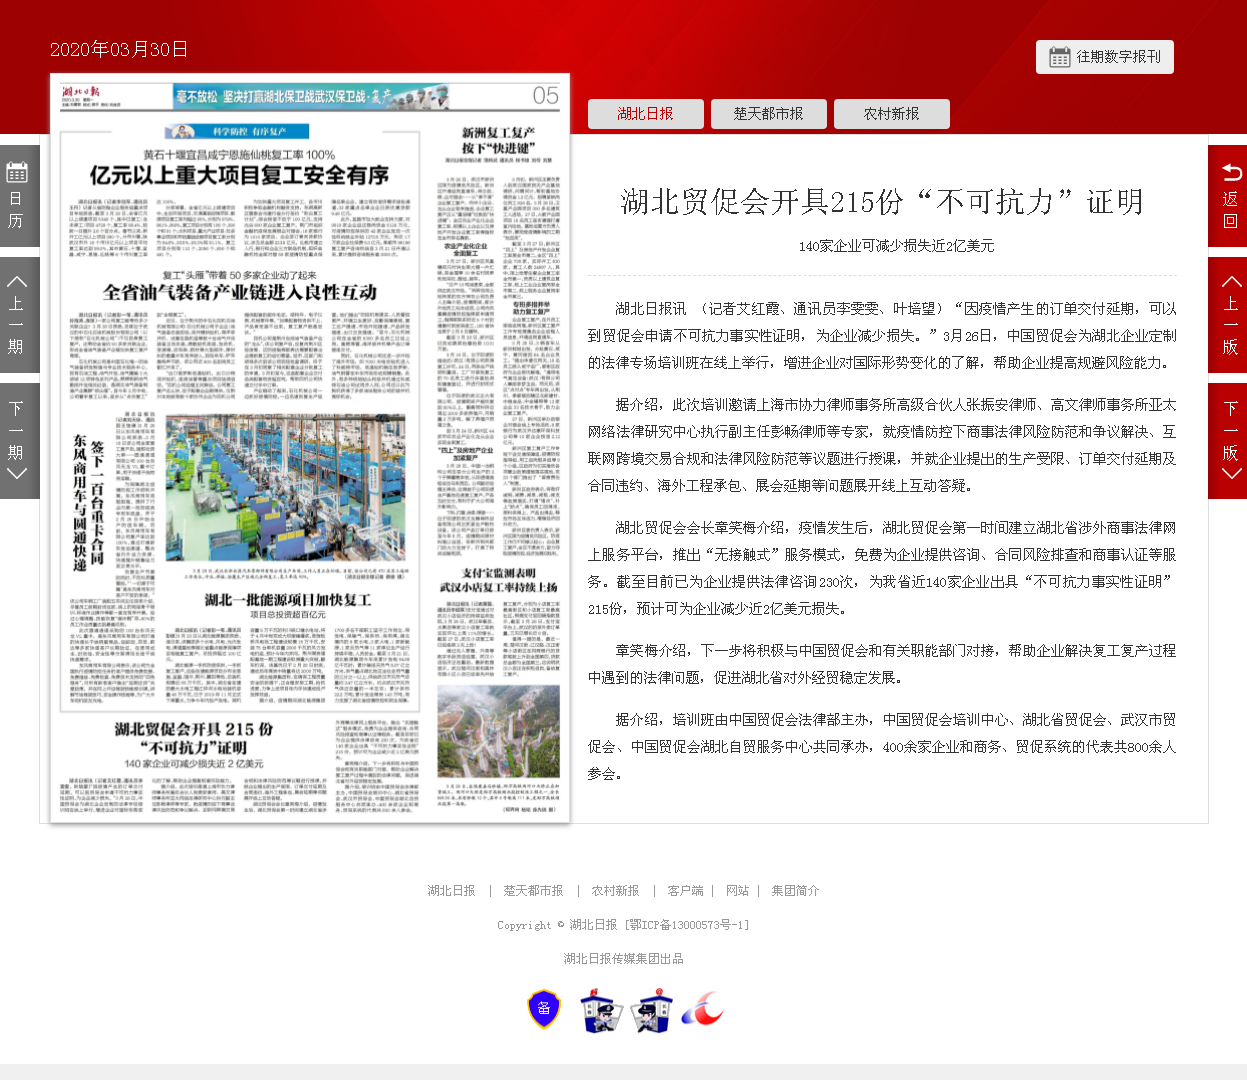The width and height of the screenshot is (1247, 1080).
Task: Click the 楚天都市报 footer link
Action: [533, 890]
